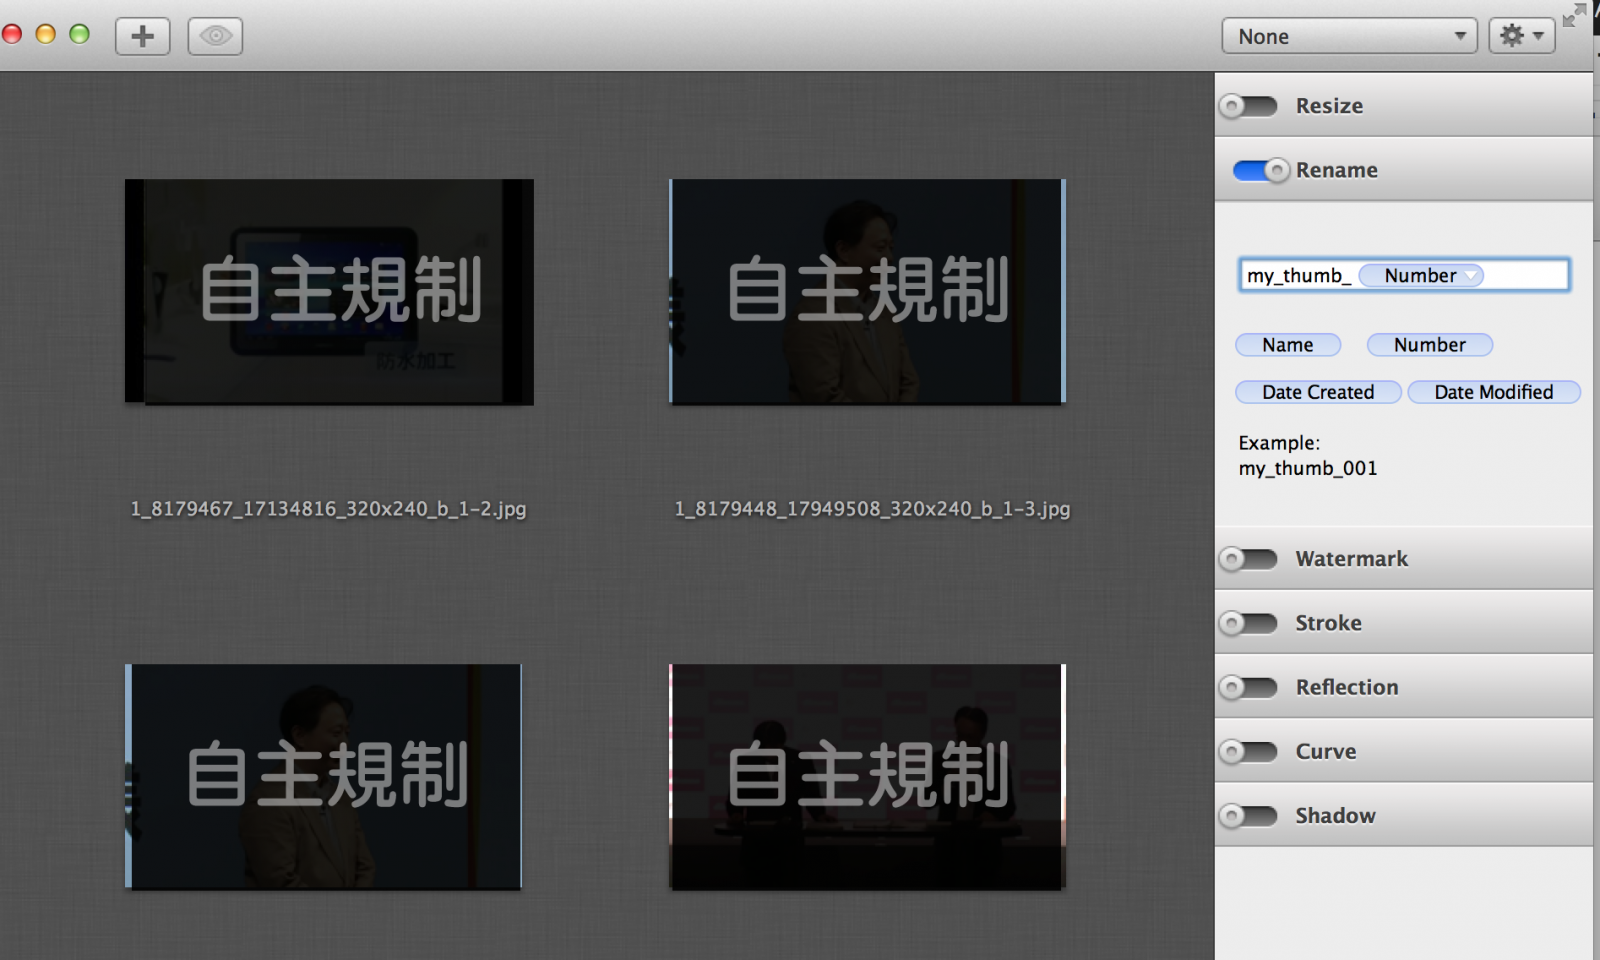Click the my_thumb_001 example text
Screen dimensions: 1600x960
pos(1308,468)
